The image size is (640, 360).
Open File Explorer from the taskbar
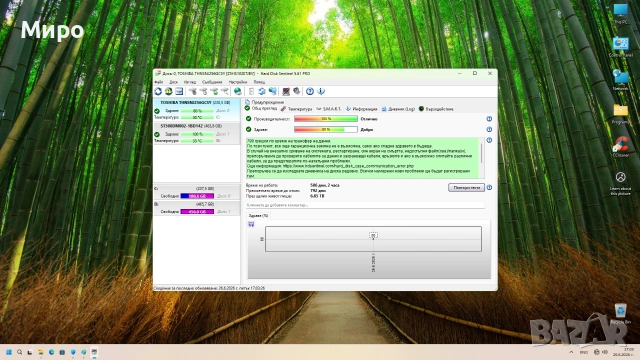(41, 352)
